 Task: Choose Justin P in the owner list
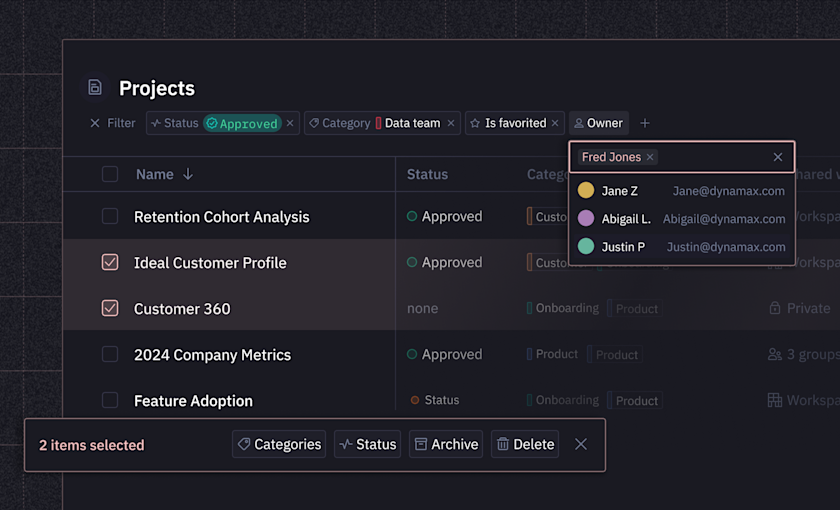(623, 247)
